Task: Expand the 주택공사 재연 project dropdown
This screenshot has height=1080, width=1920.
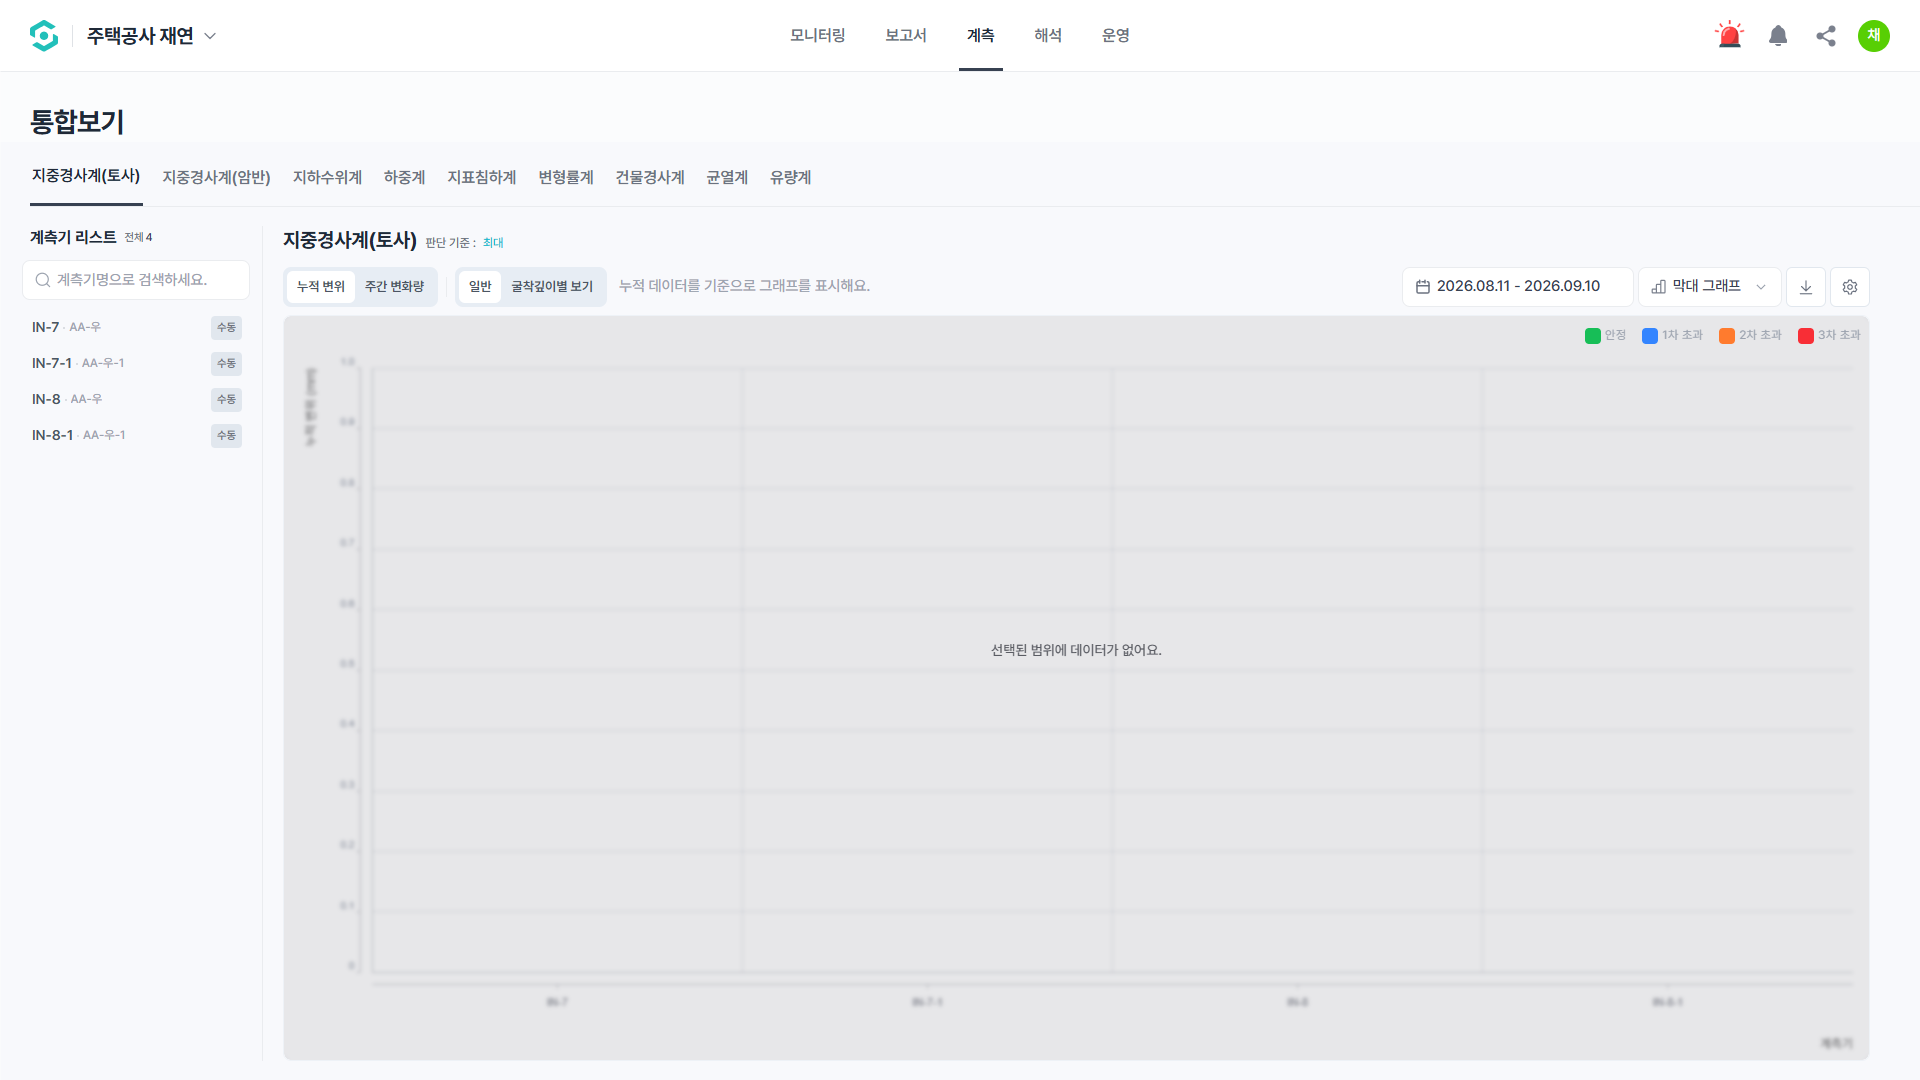Action: (151, 36)
